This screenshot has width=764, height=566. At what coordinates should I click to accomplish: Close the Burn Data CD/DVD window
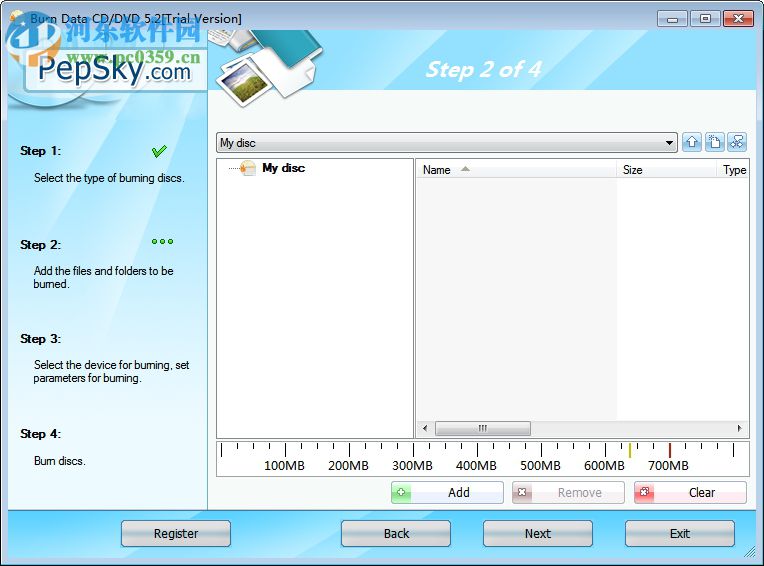738,19
